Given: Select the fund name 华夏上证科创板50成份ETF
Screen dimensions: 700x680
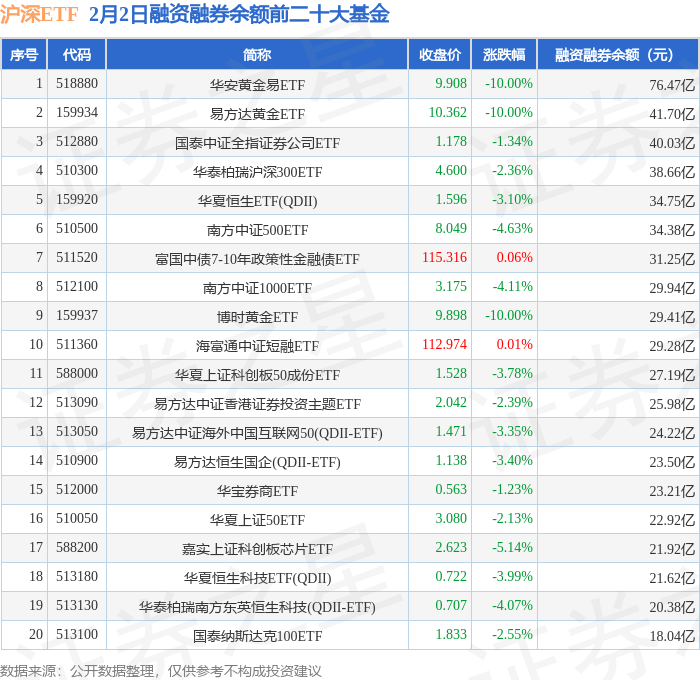Looking at the screenshot, I should click(x=257, y=375).
